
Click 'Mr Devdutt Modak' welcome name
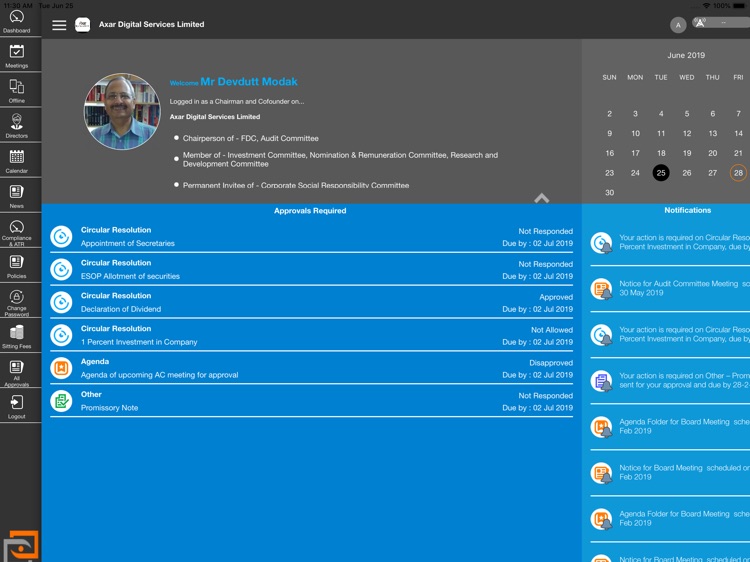click(249, 82)
